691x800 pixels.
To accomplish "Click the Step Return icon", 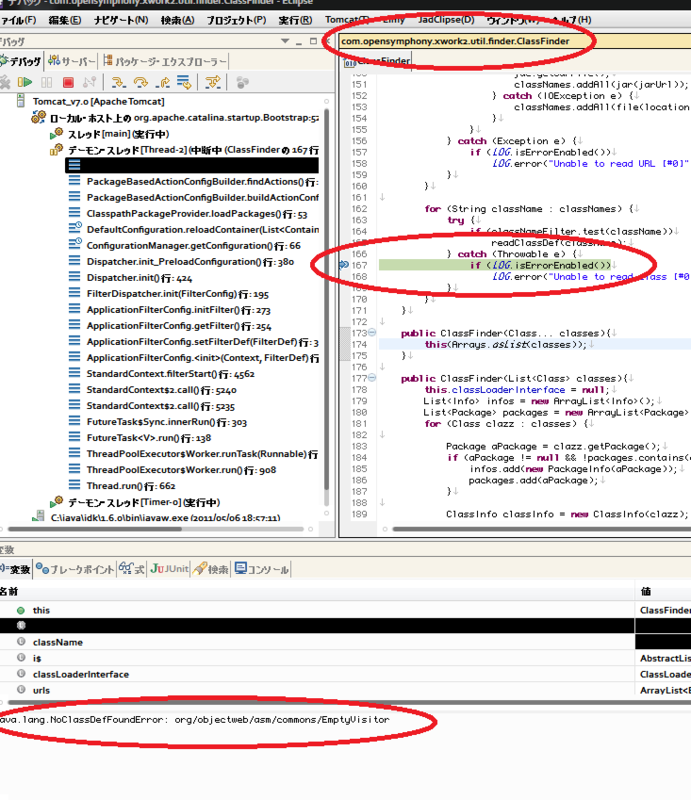I will (x=163, y=82).
